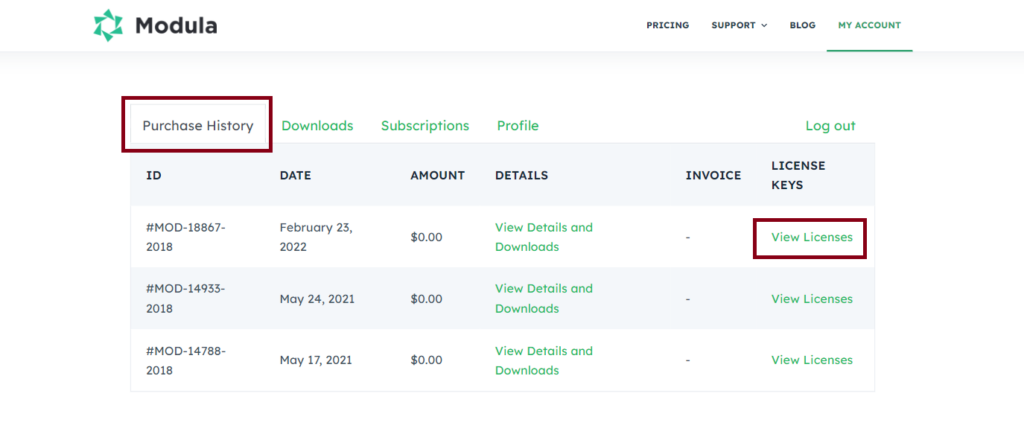Open the Pricing page
The image size is (1024, 440).
[667, 26]
